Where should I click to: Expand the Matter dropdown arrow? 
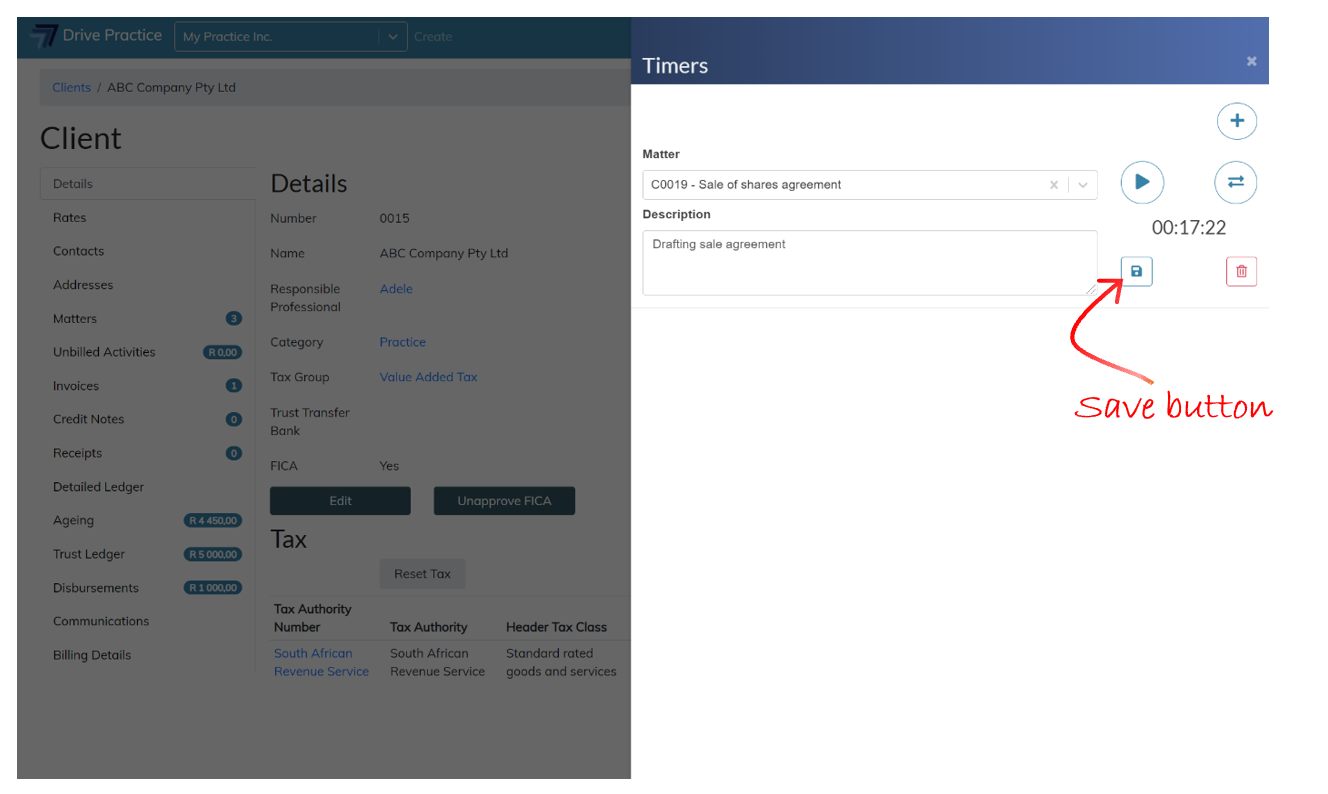1083,185
